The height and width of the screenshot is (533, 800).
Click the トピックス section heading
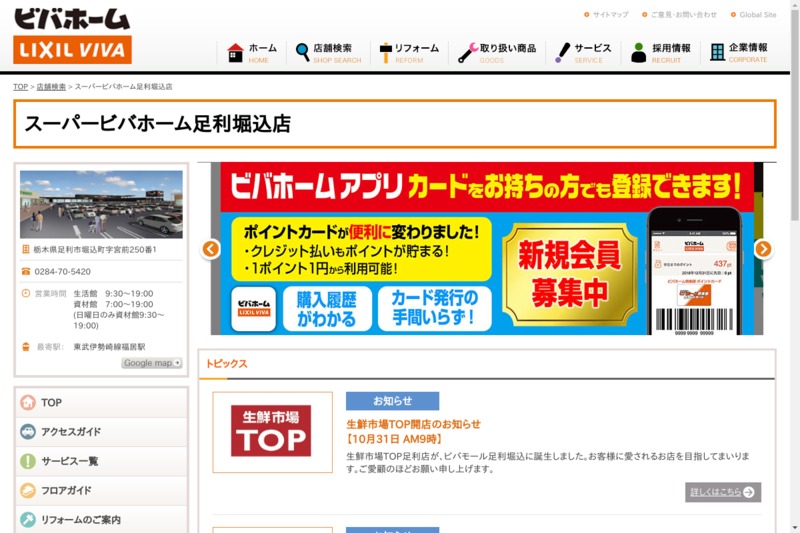click(x=226, y=364)
